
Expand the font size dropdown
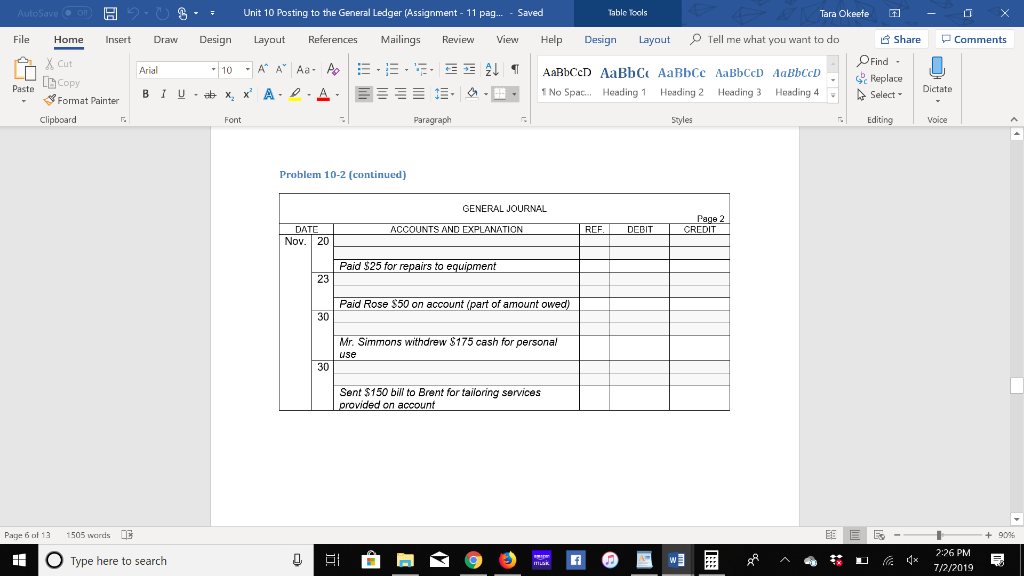(248, 69)
